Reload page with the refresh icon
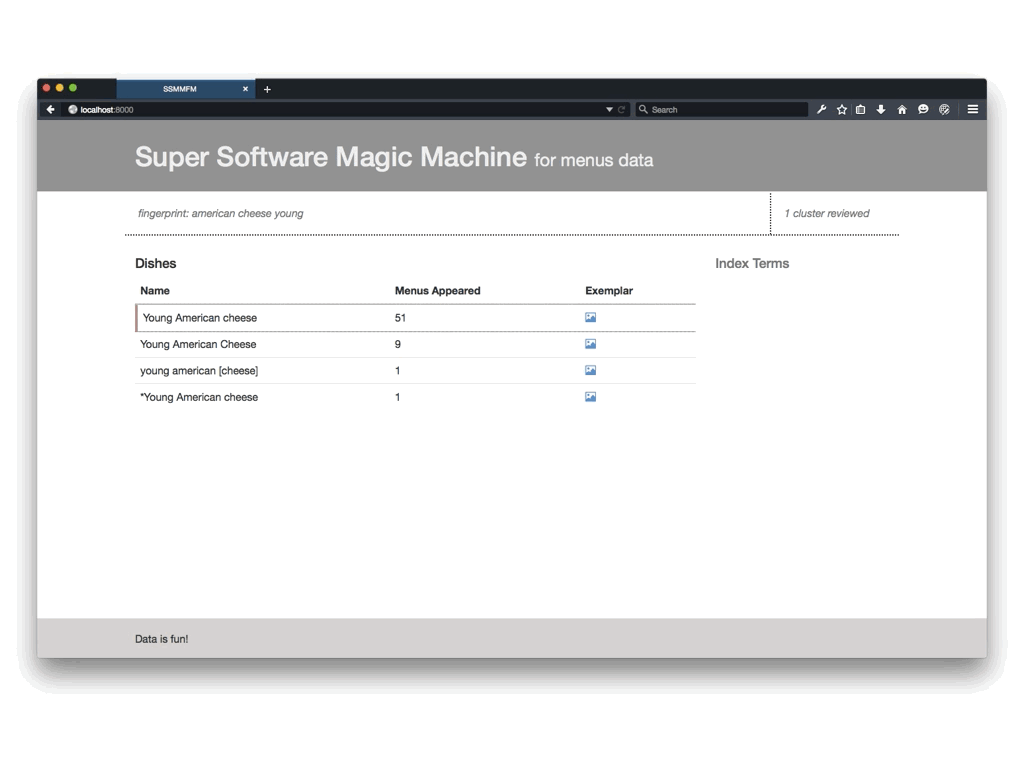 (x=622, y=110)
